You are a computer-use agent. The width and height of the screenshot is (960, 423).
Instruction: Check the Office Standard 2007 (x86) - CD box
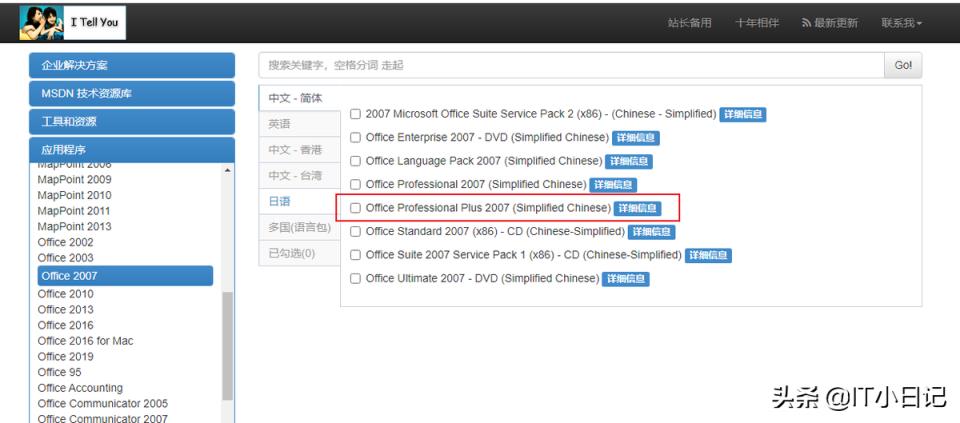pos(355,231)
